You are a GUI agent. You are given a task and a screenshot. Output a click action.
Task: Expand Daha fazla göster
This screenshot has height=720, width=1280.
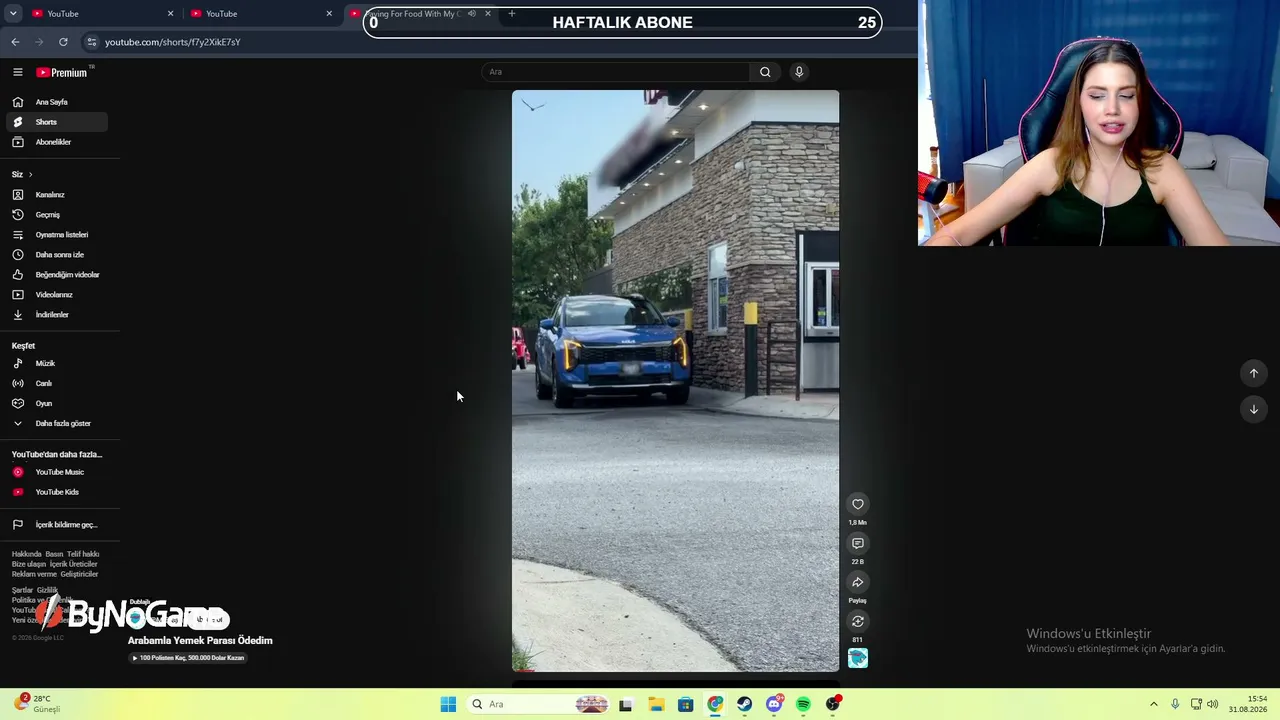tap(56, 424)
